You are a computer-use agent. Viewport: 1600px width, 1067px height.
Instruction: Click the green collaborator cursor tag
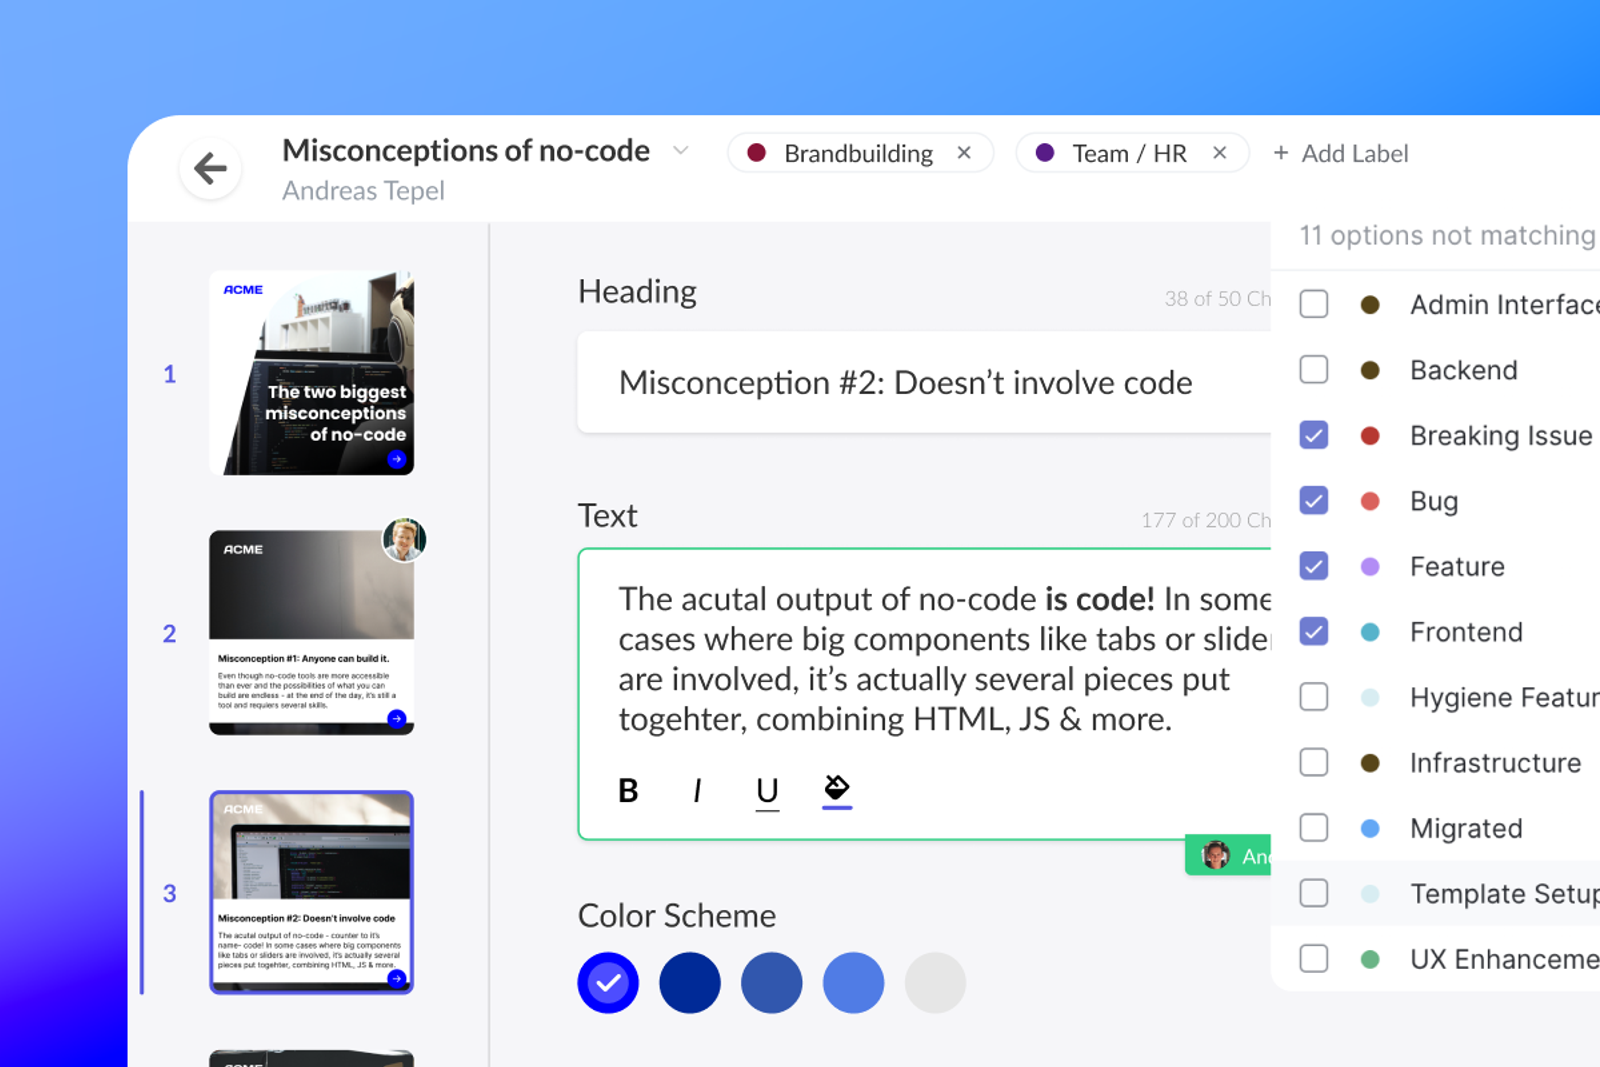coord(1228,855)
